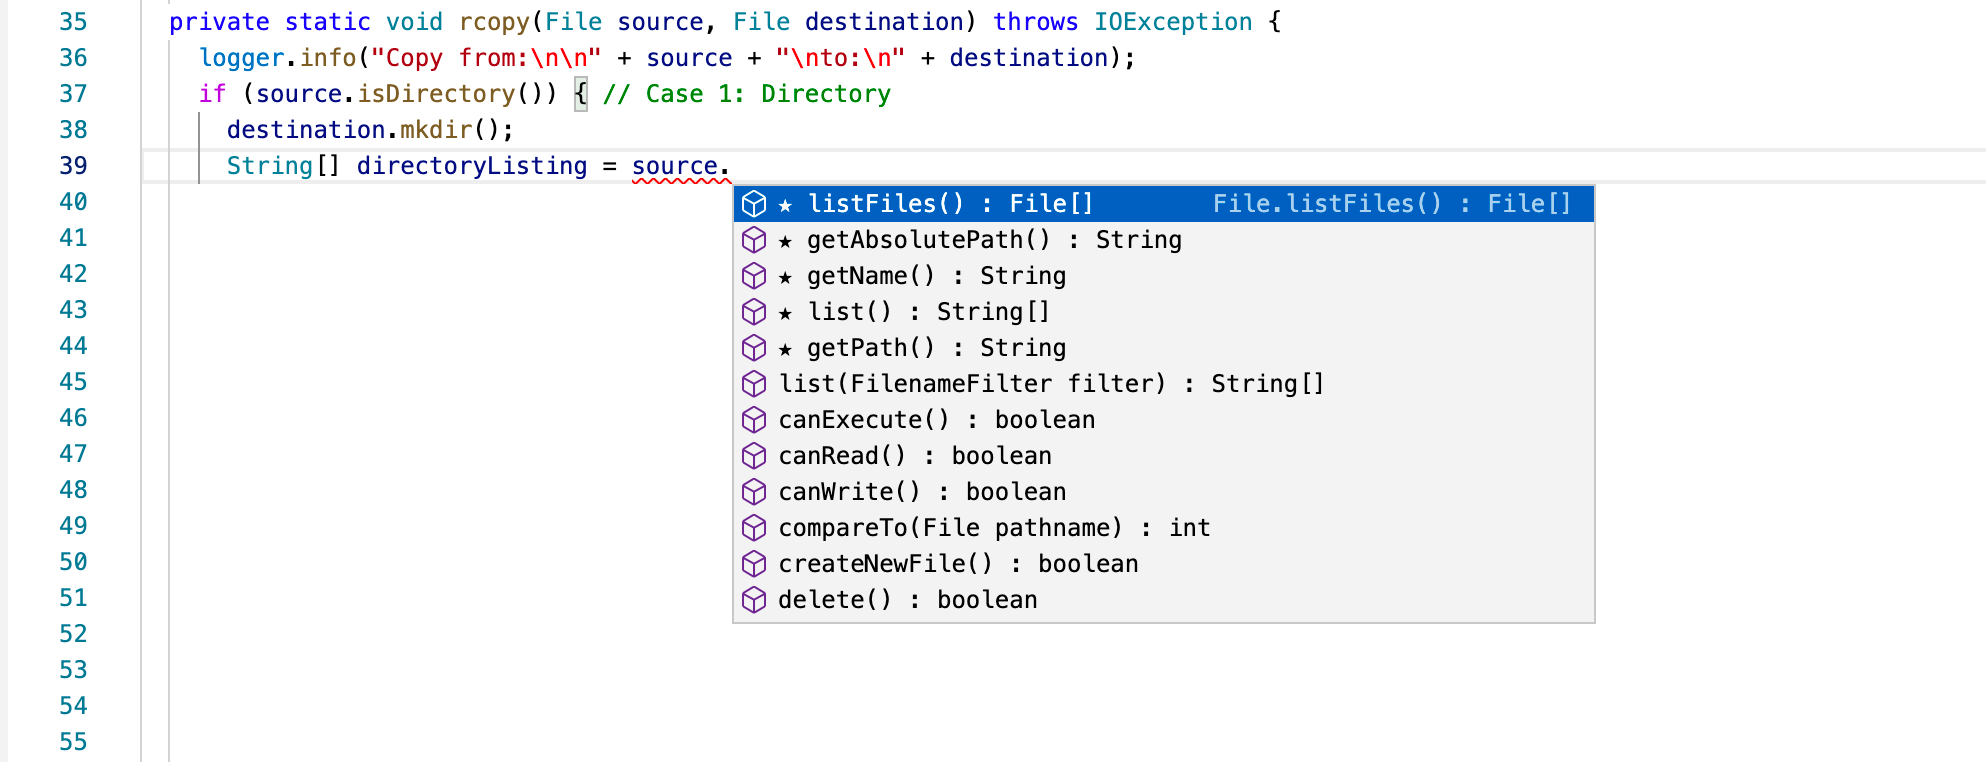Click line number 45 in gutter

[73, 382]
